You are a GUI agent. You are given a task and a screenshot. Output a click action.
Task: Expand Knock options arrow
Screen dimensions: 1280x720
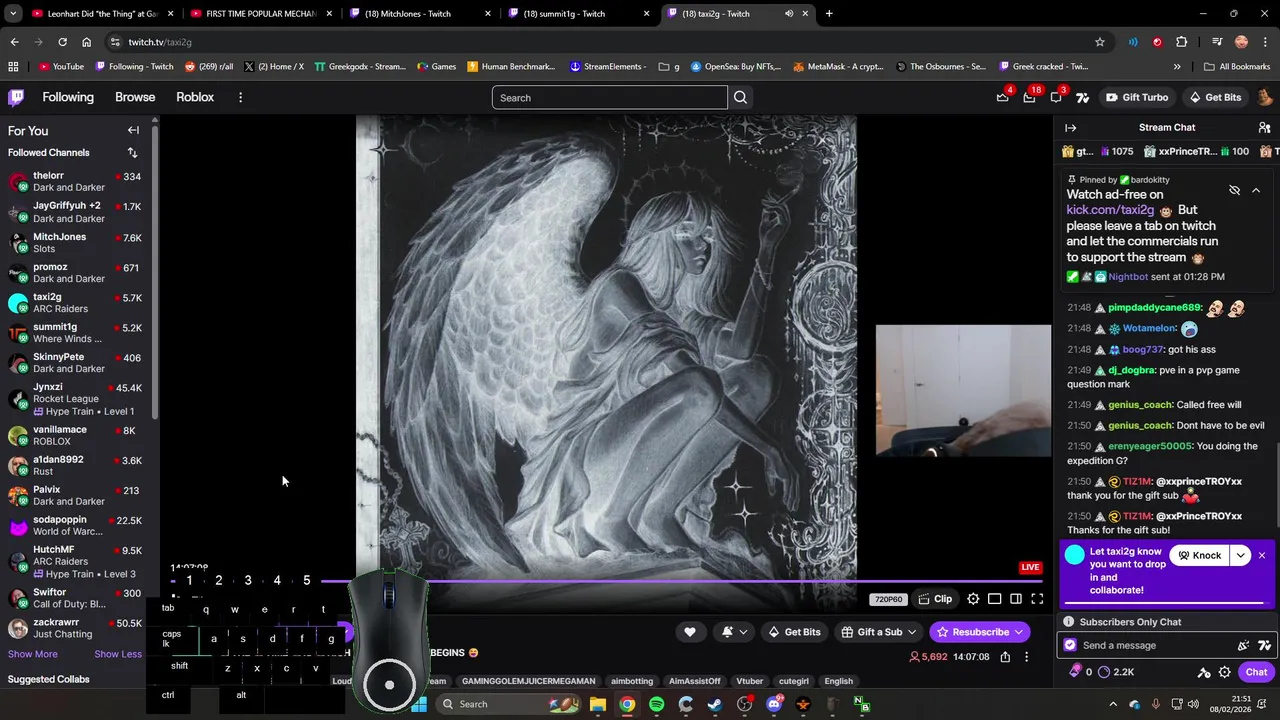[1241, 555]
